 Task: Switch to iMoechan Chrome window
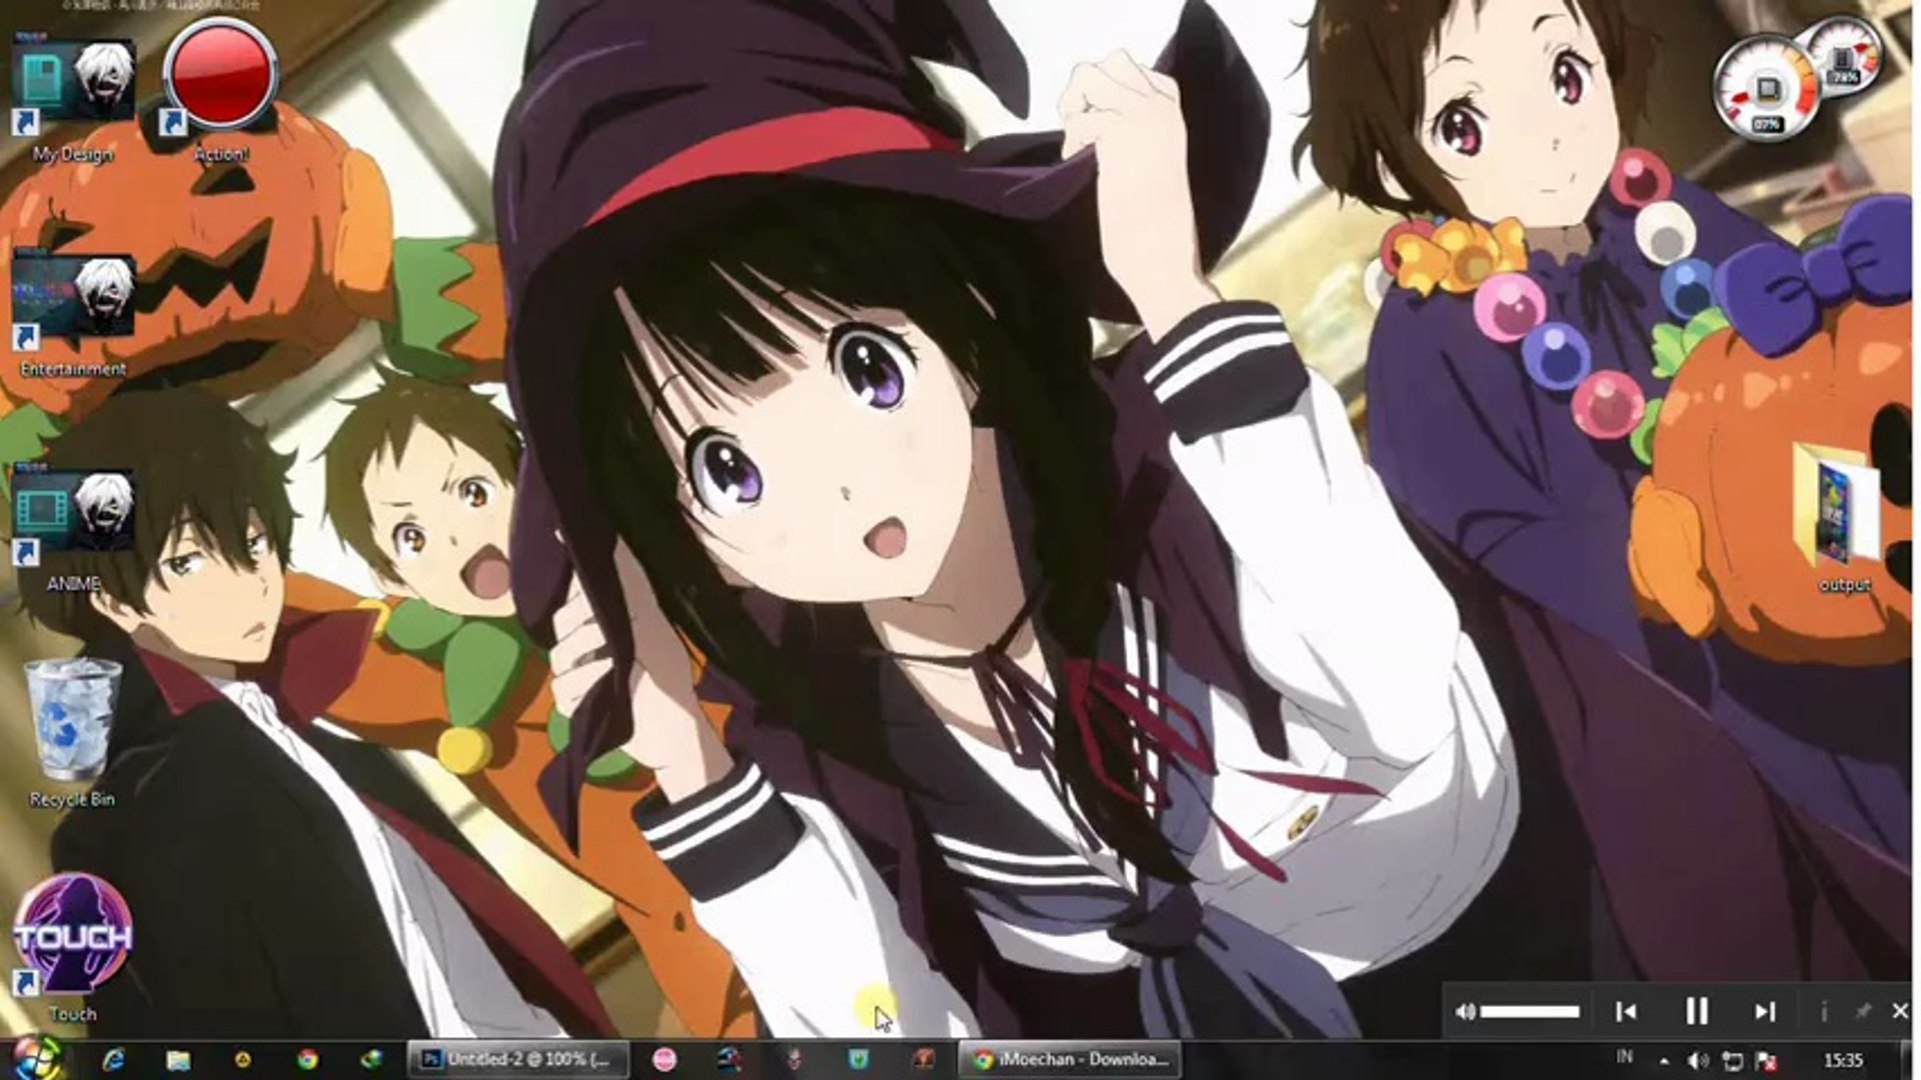point(1070,1059)
